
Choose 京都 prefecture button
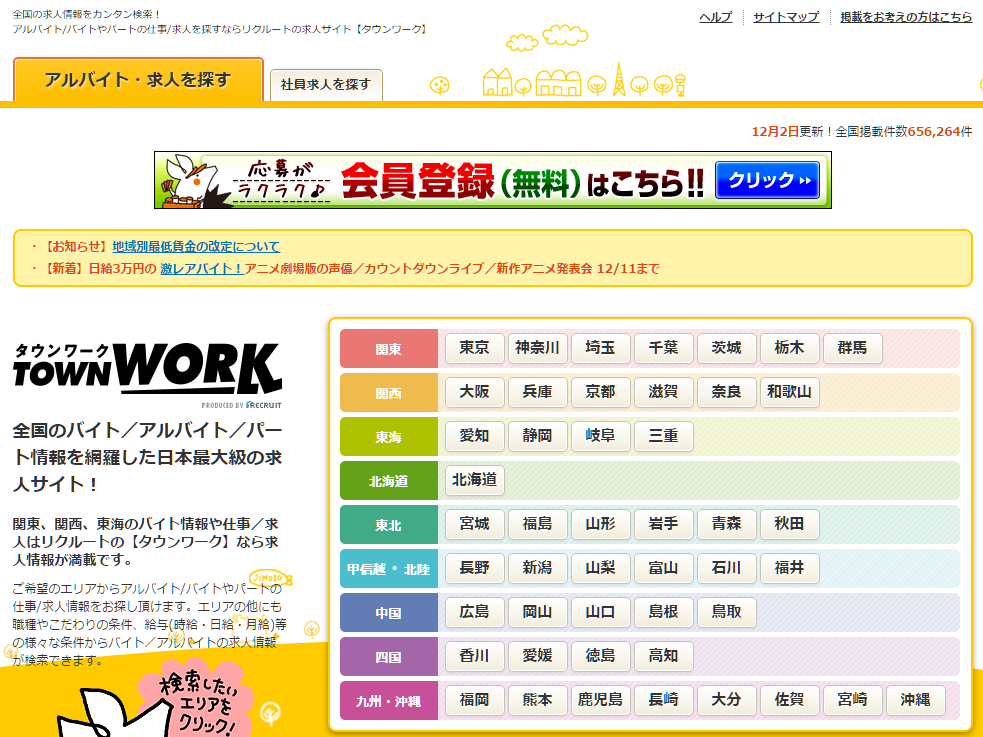pos(601,392)
